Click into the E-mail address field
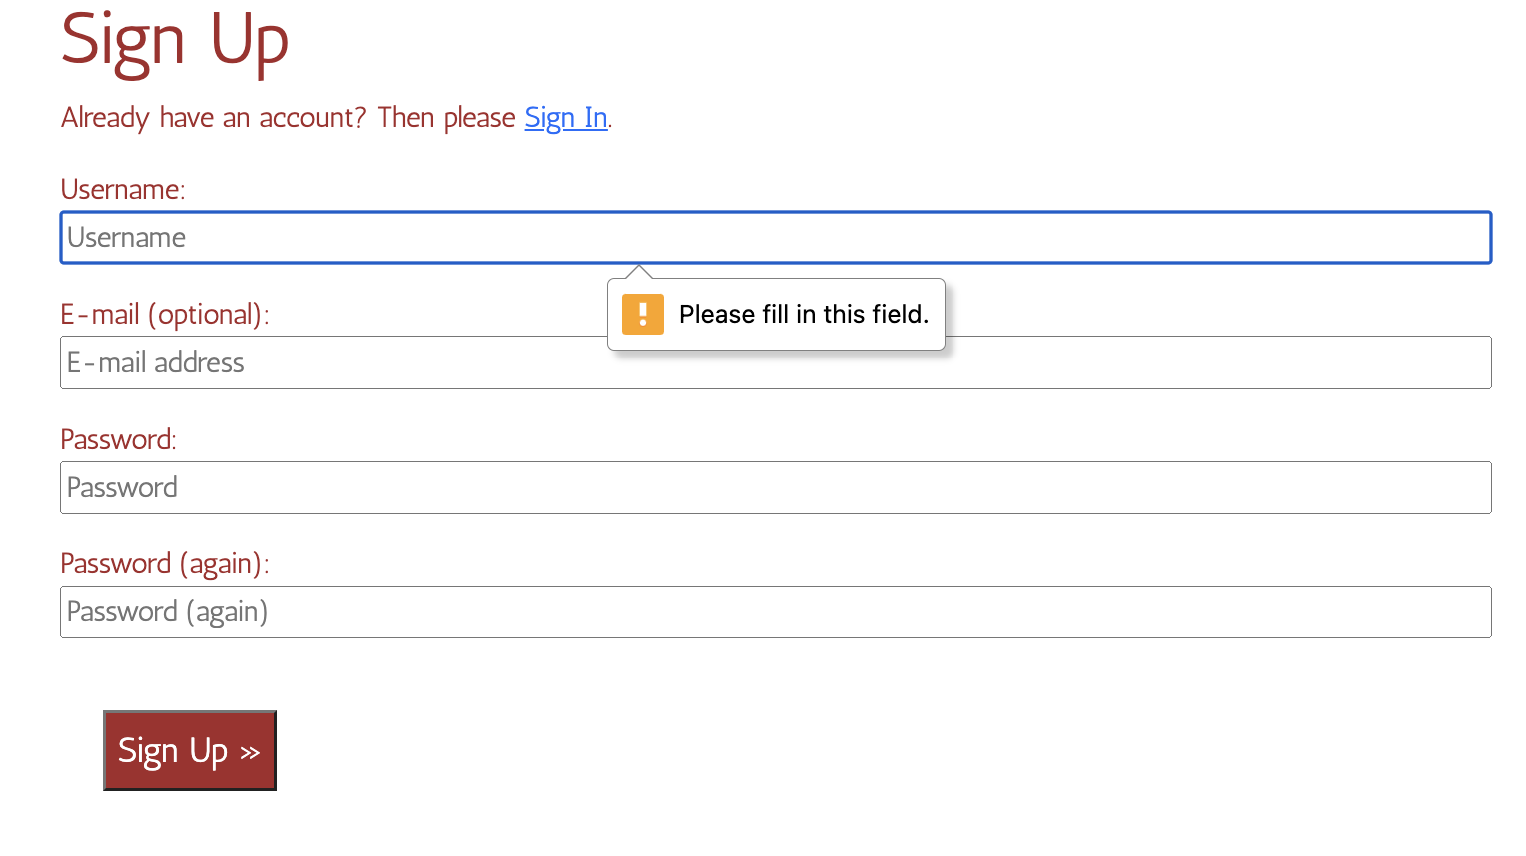 point(400,363)
